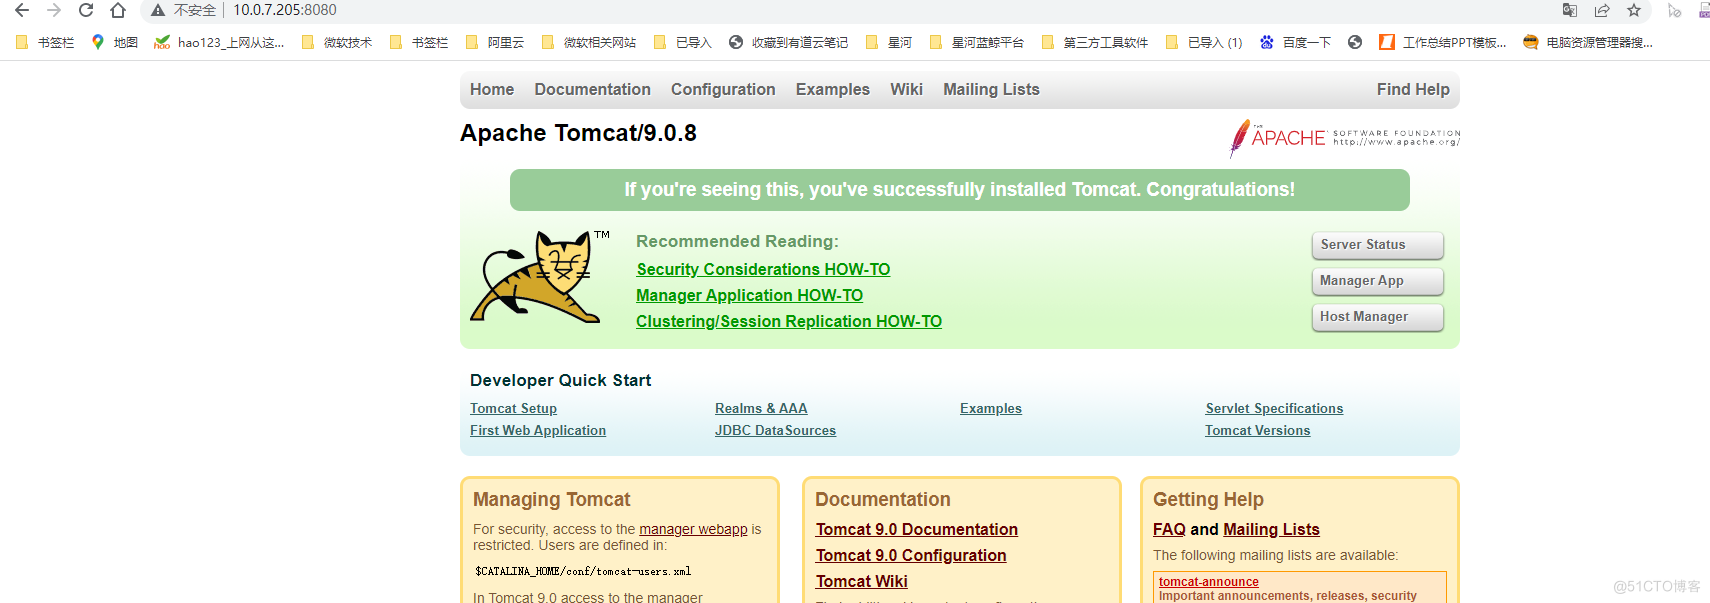Click the address bar URL 10.0.7.205:8080

(x=285, y=10)
